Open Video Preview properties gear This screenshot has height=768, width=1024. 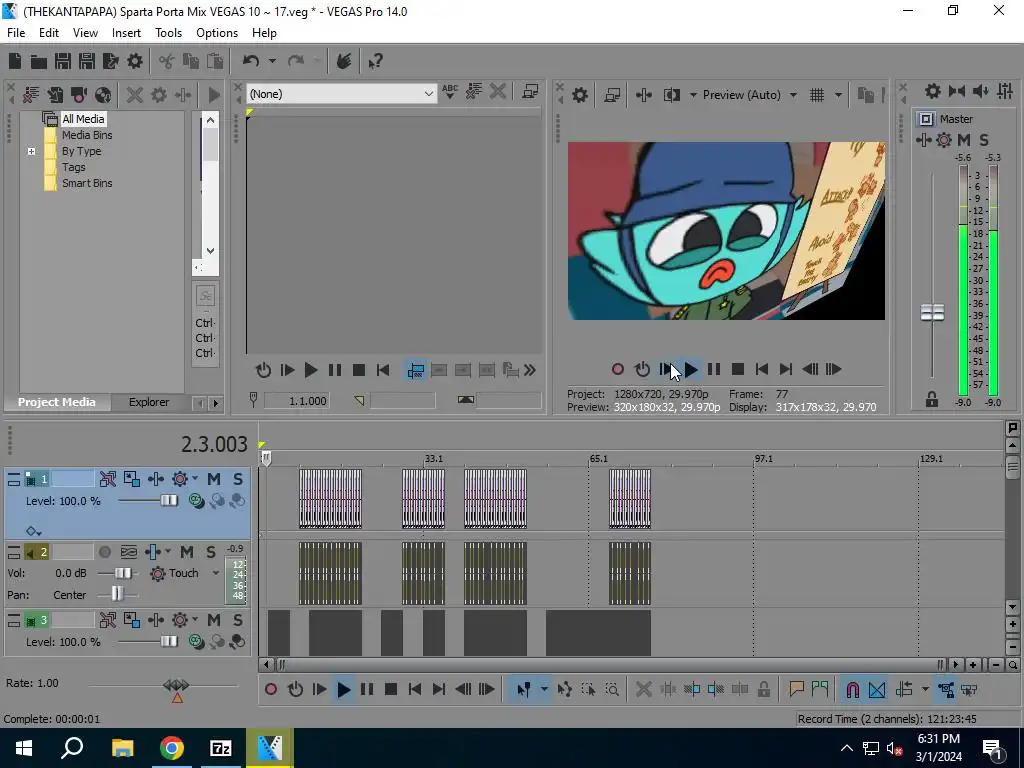[580, 95]
